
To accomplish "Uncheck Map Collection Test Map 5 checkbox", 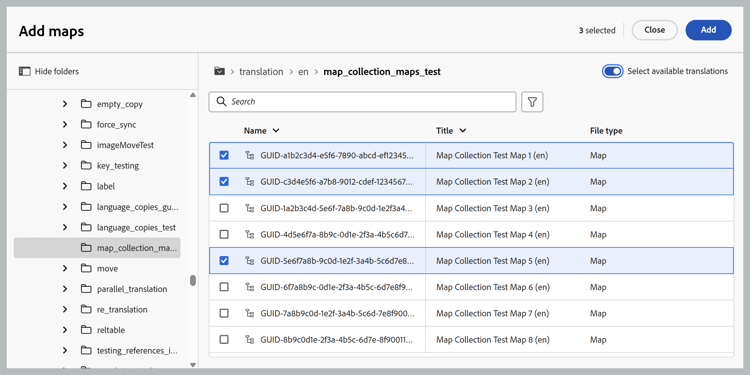I will click(224, 261).
